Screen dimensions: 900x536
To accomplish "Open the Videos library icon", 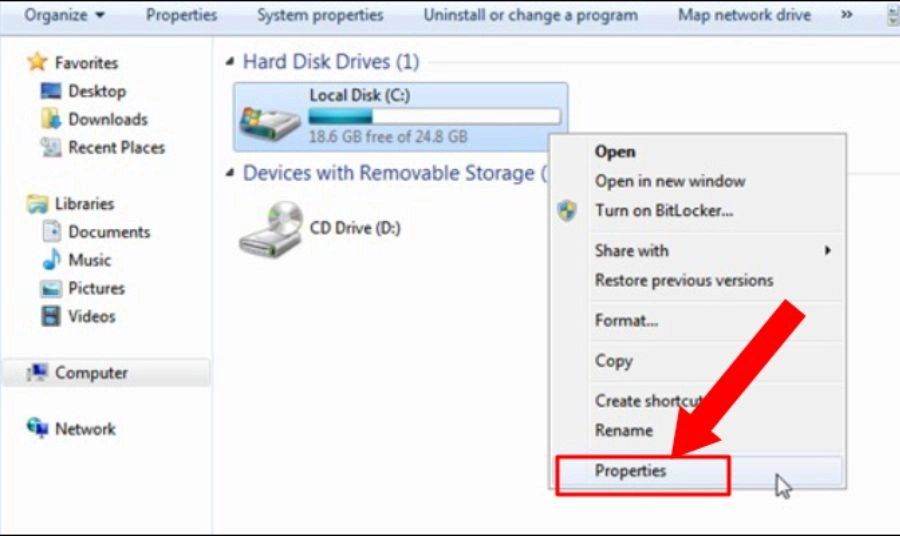I will [x=51, y=316].
